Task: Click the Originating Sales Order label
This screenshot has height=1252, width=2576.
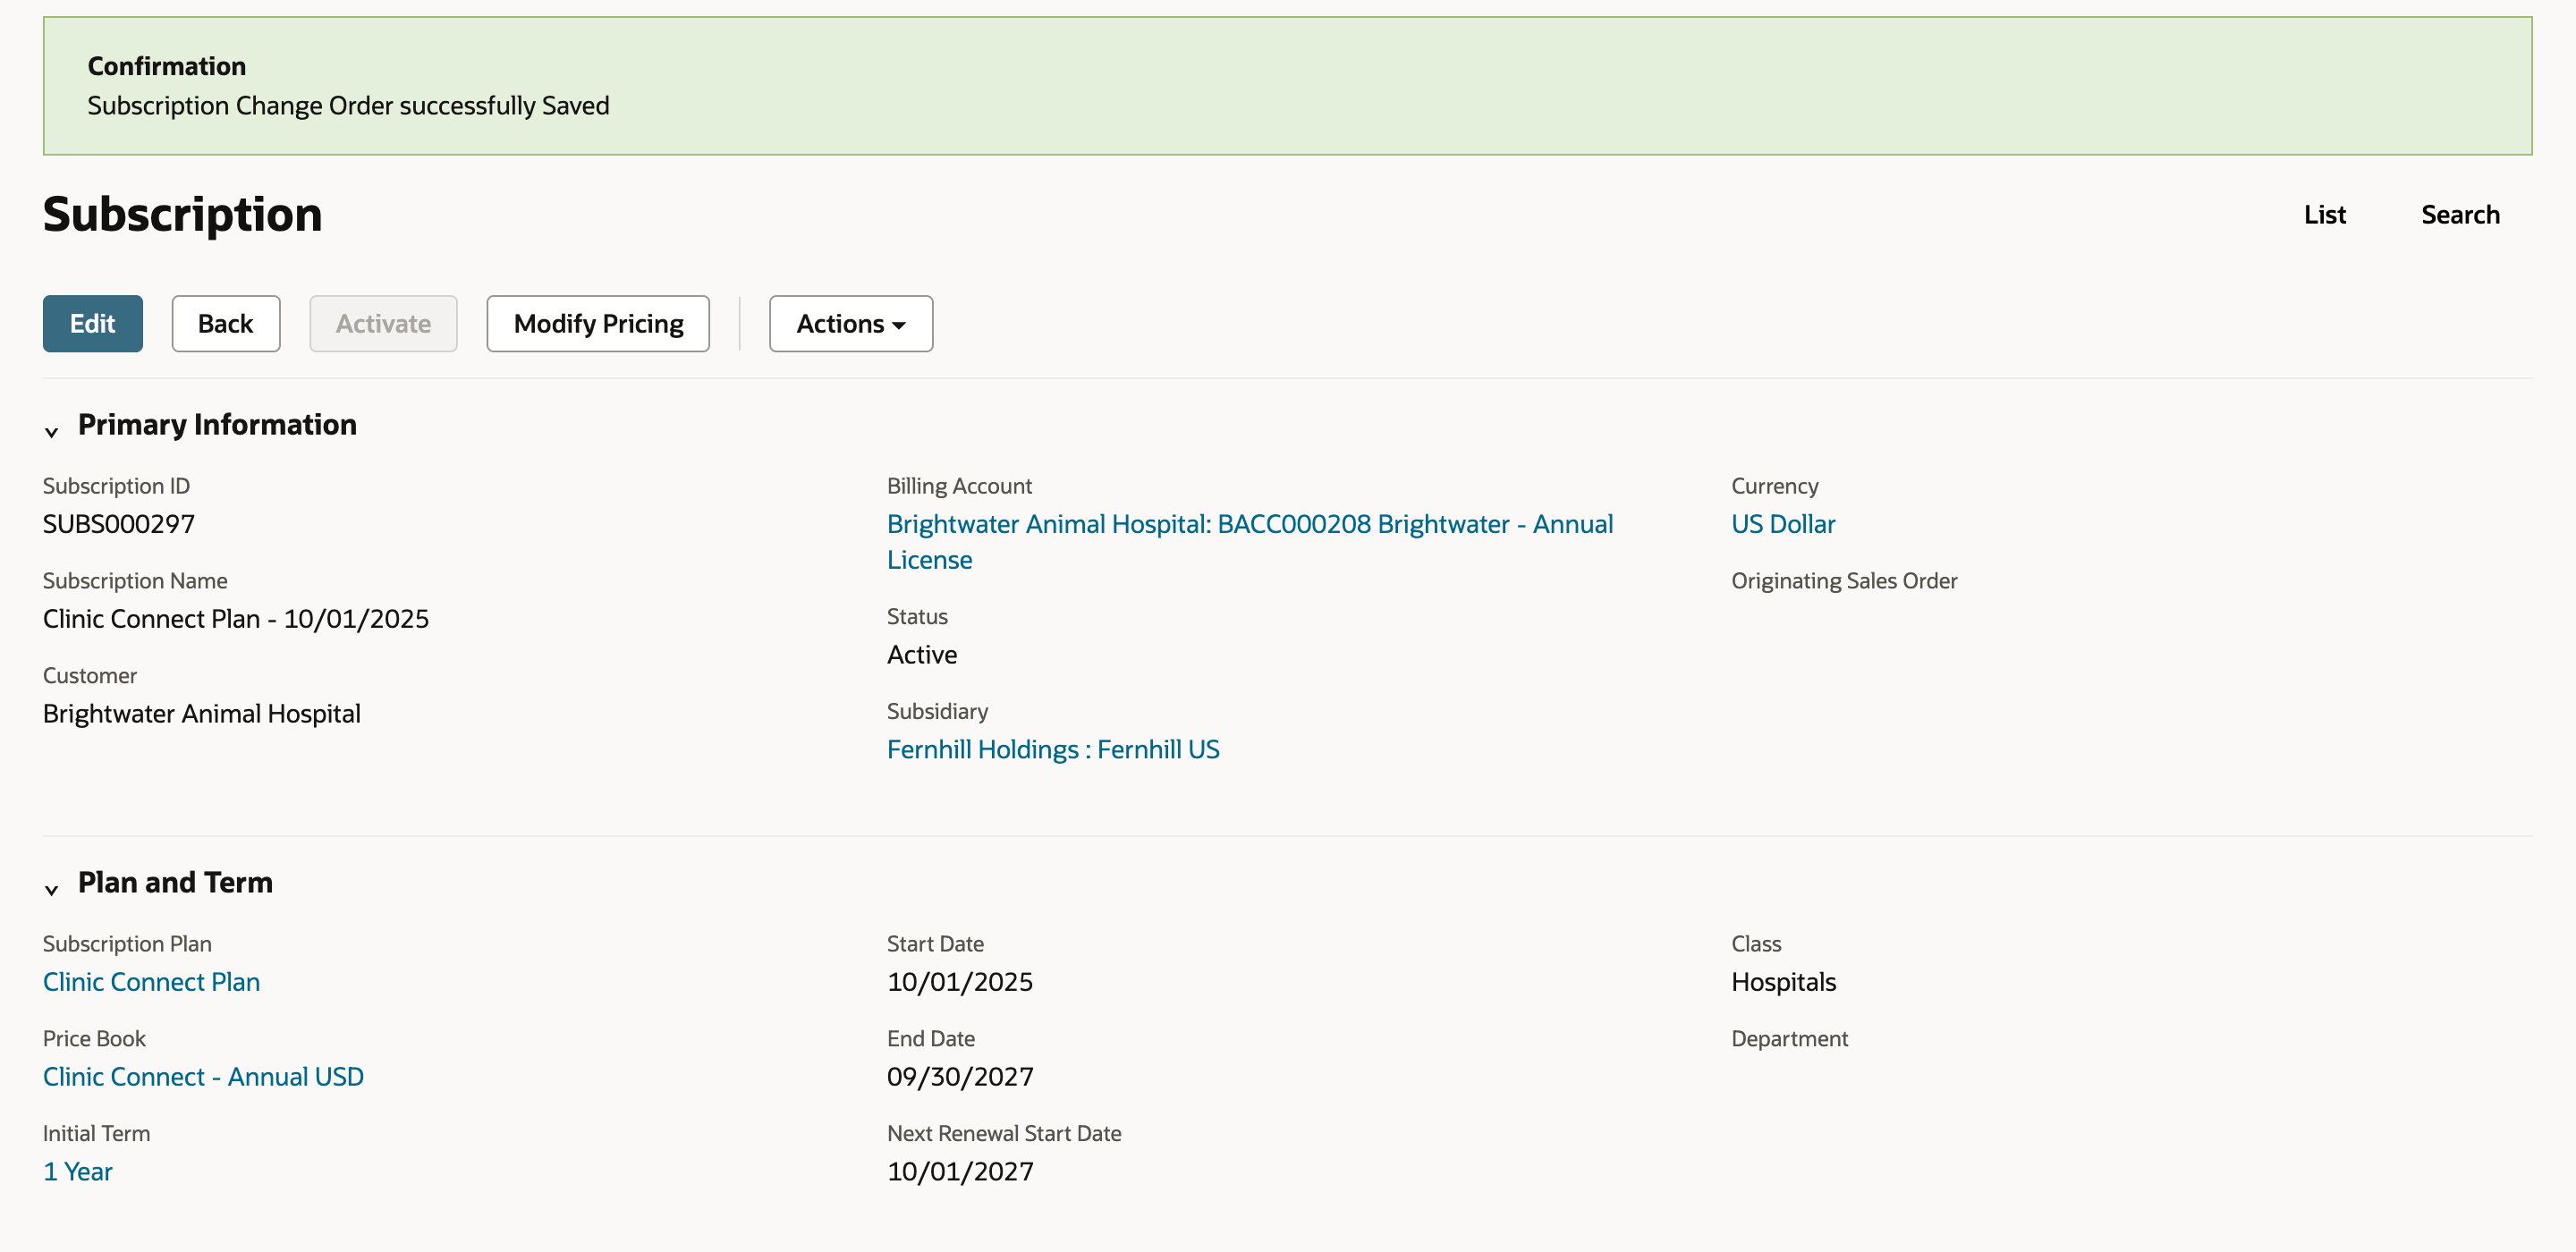Action: coord(1844,580)
